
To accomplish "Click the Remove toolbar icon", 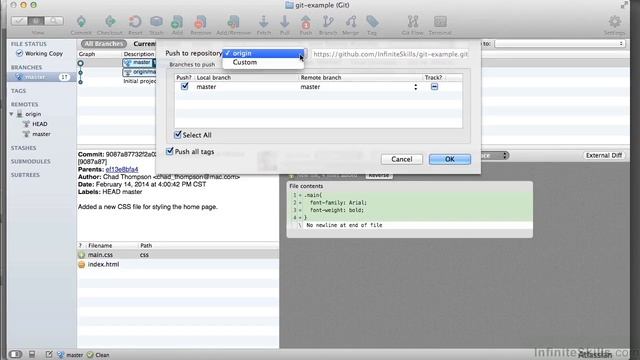I will click(x=200, y=22).
